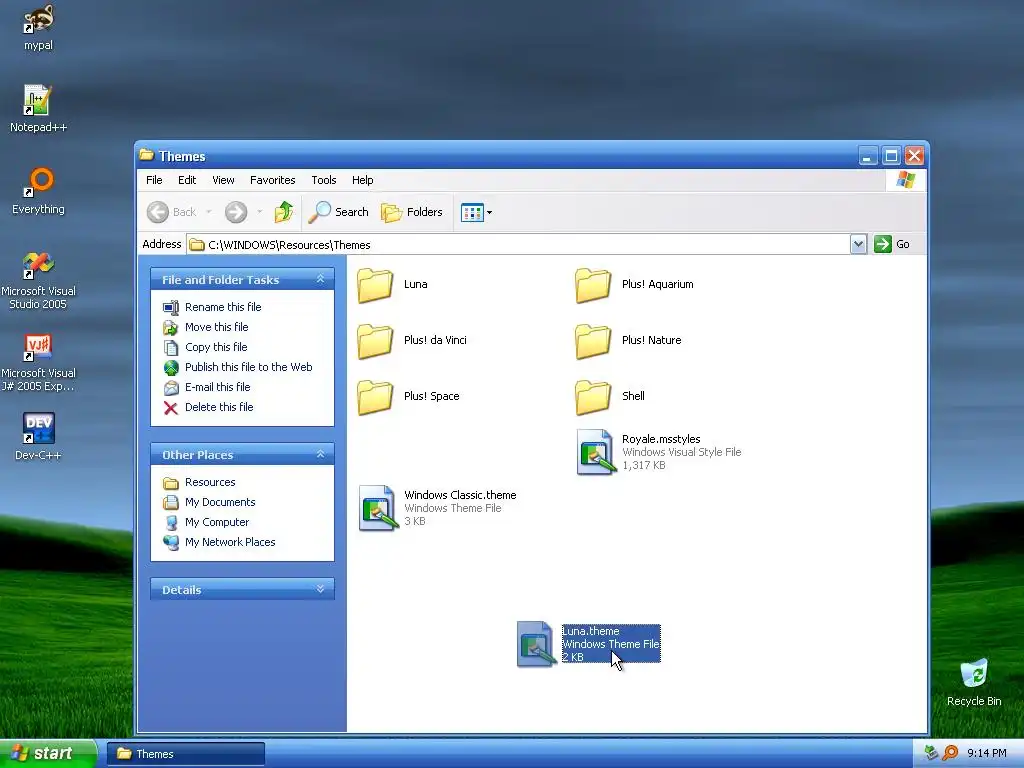Image resolution: width=1024 pixels, height=768 pixels.
Task: Go to My Documents
Action: point(220,502)
